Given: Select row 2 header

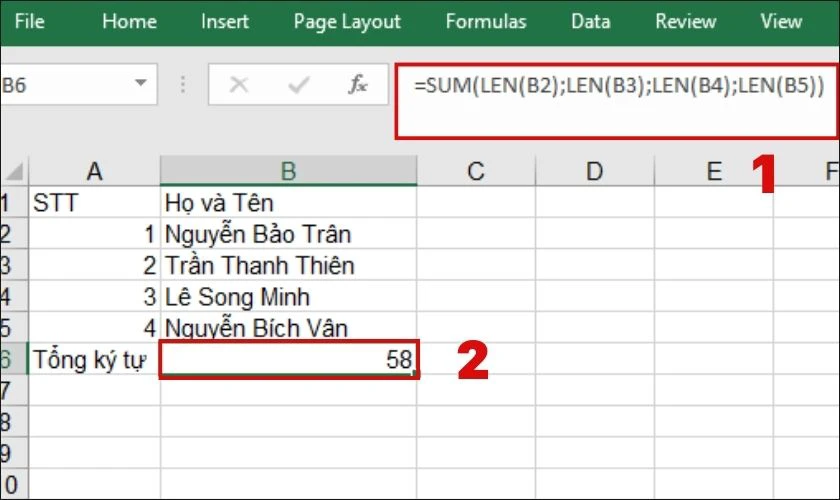Looking at the screenshot, I should 13,234.
